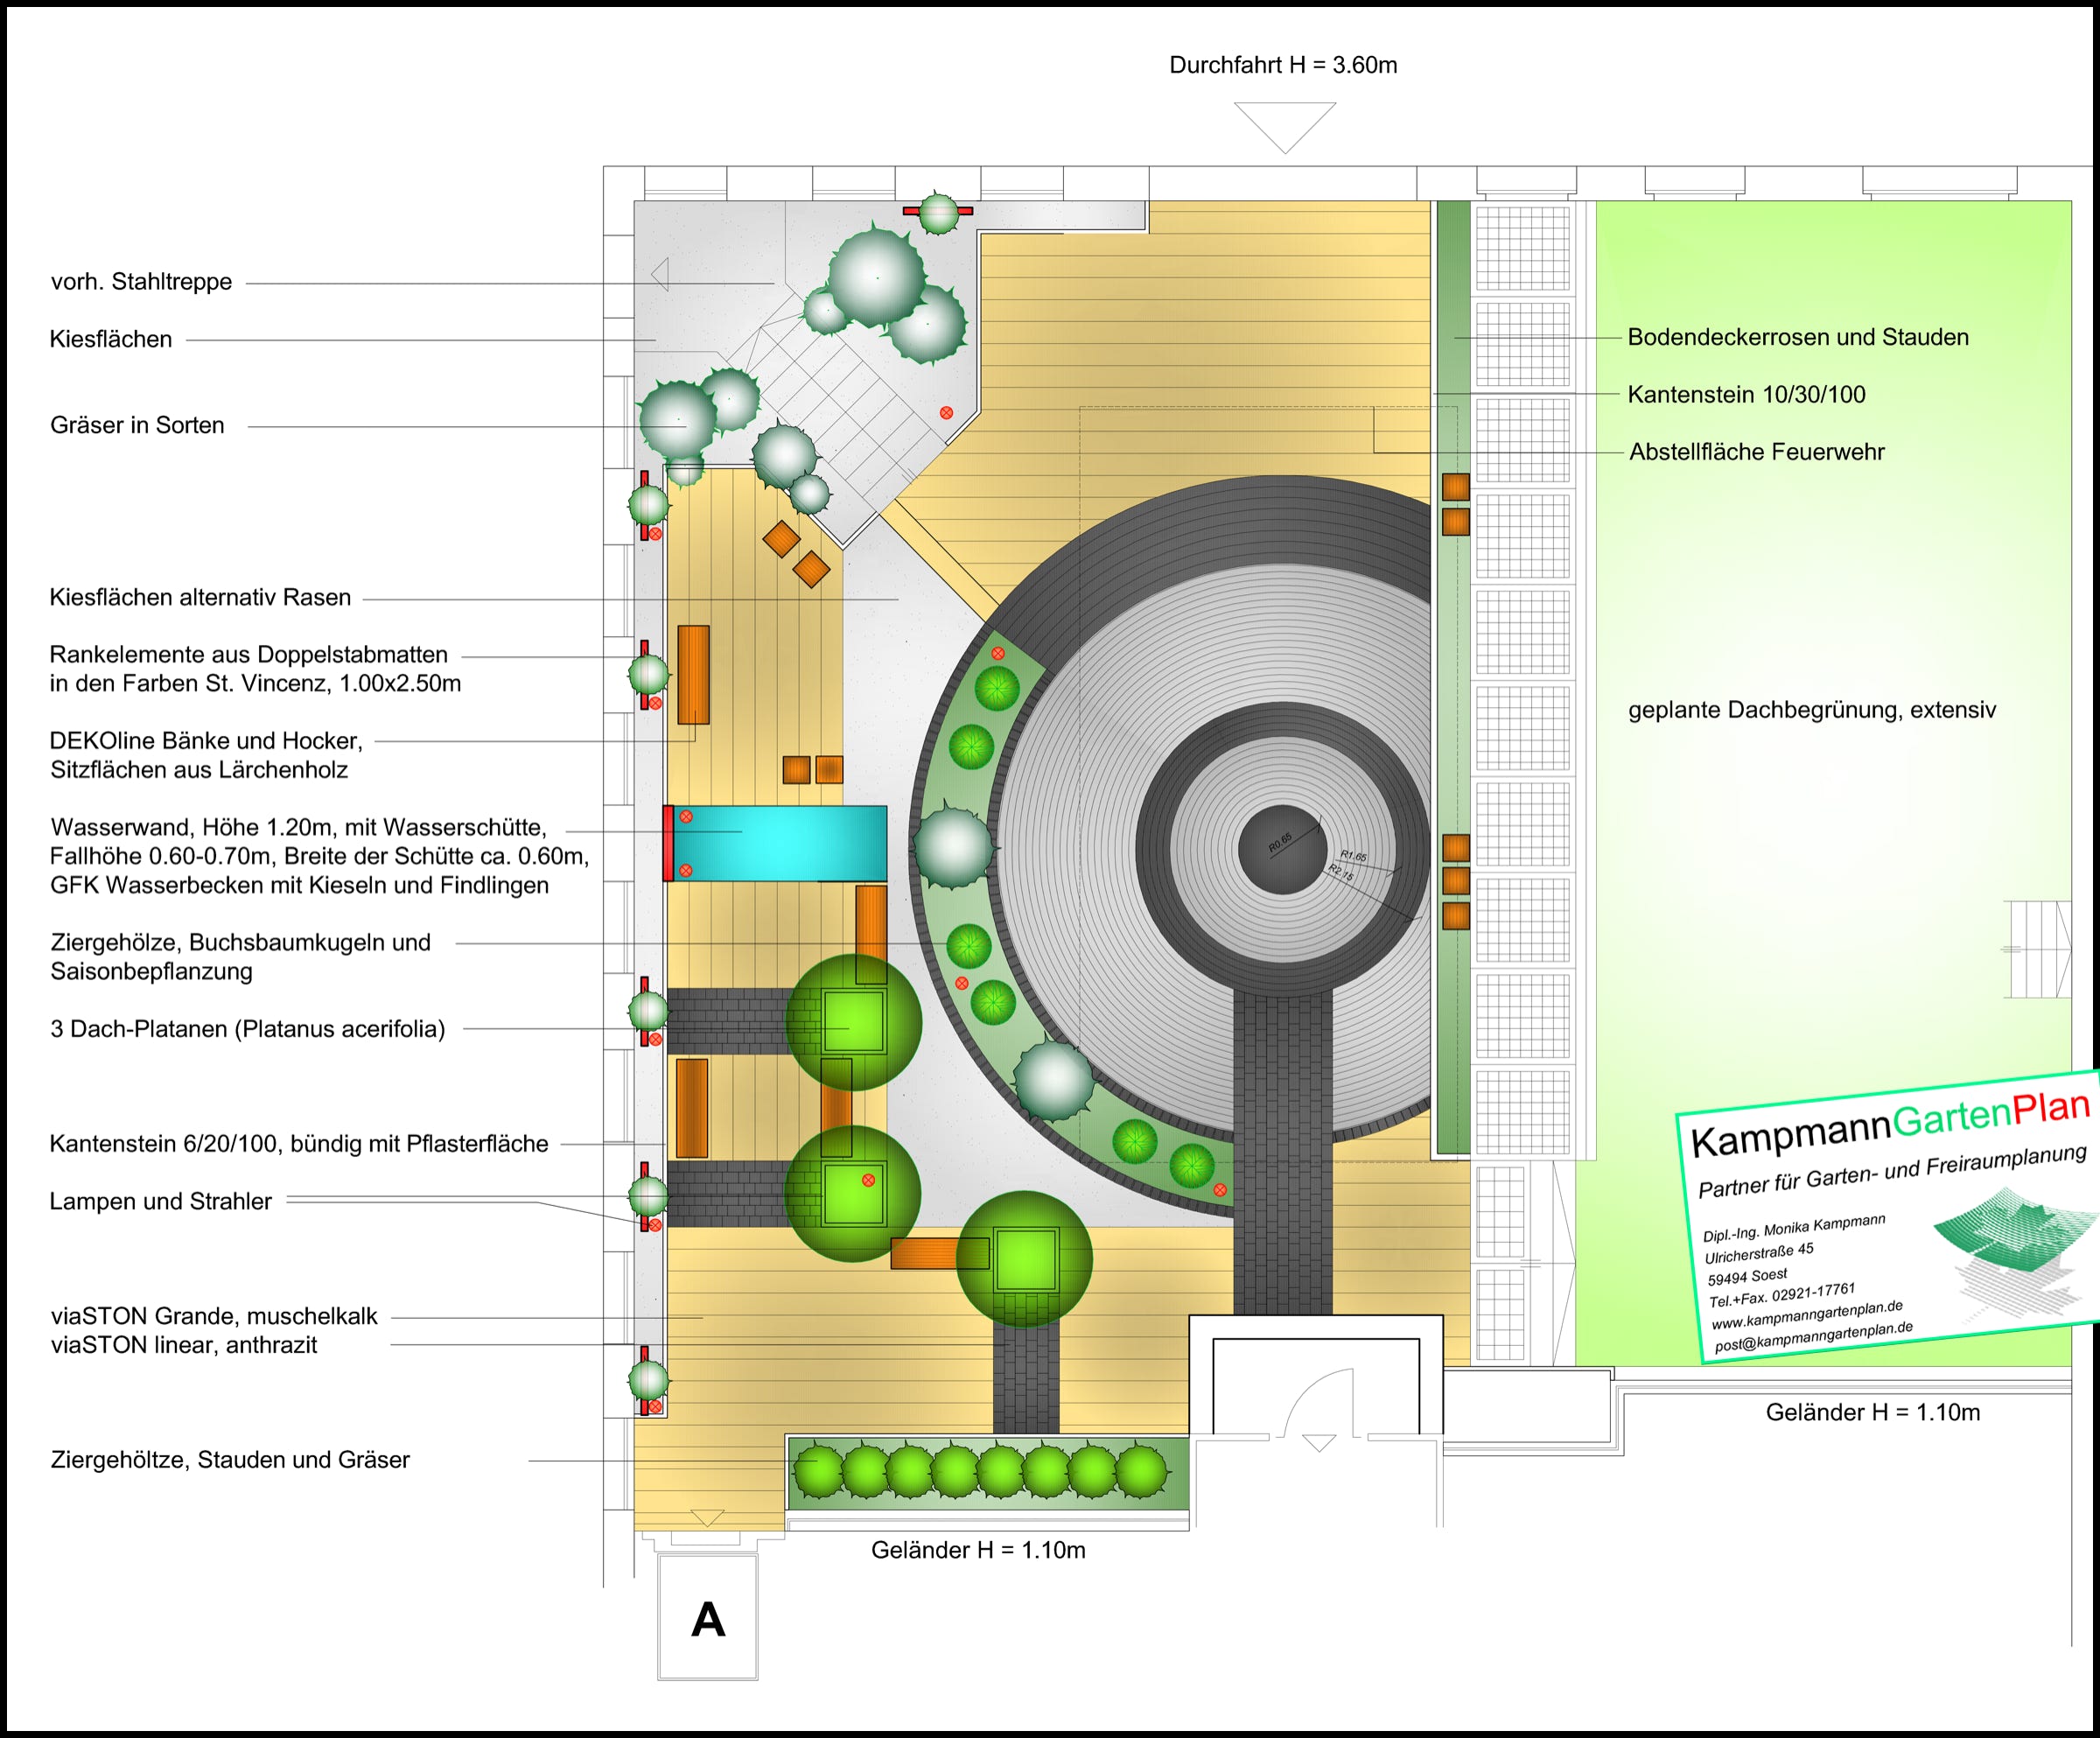The image size is (2100, 1738).
Task: Click the post@kampmanngartenplan.de email address
Action: point(1813,1337)
